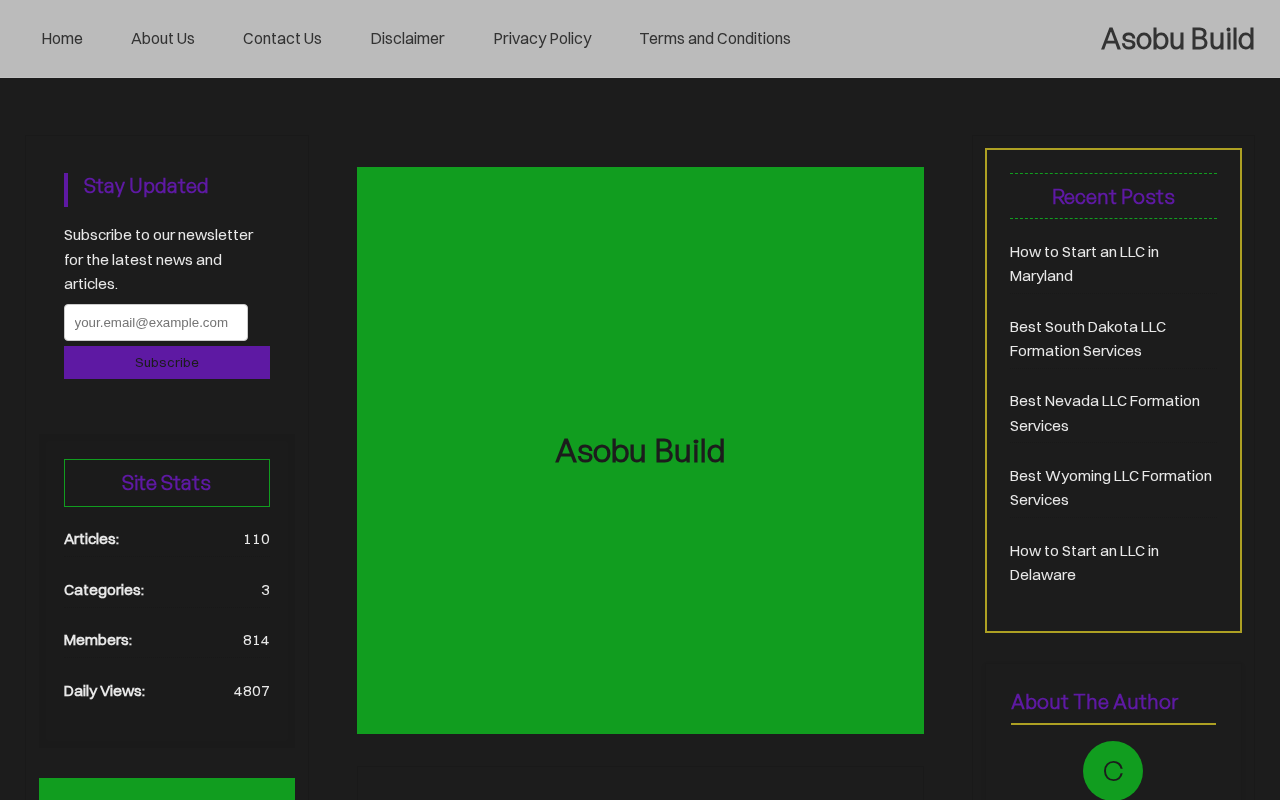Open the Home menu item

click(62, 39)
